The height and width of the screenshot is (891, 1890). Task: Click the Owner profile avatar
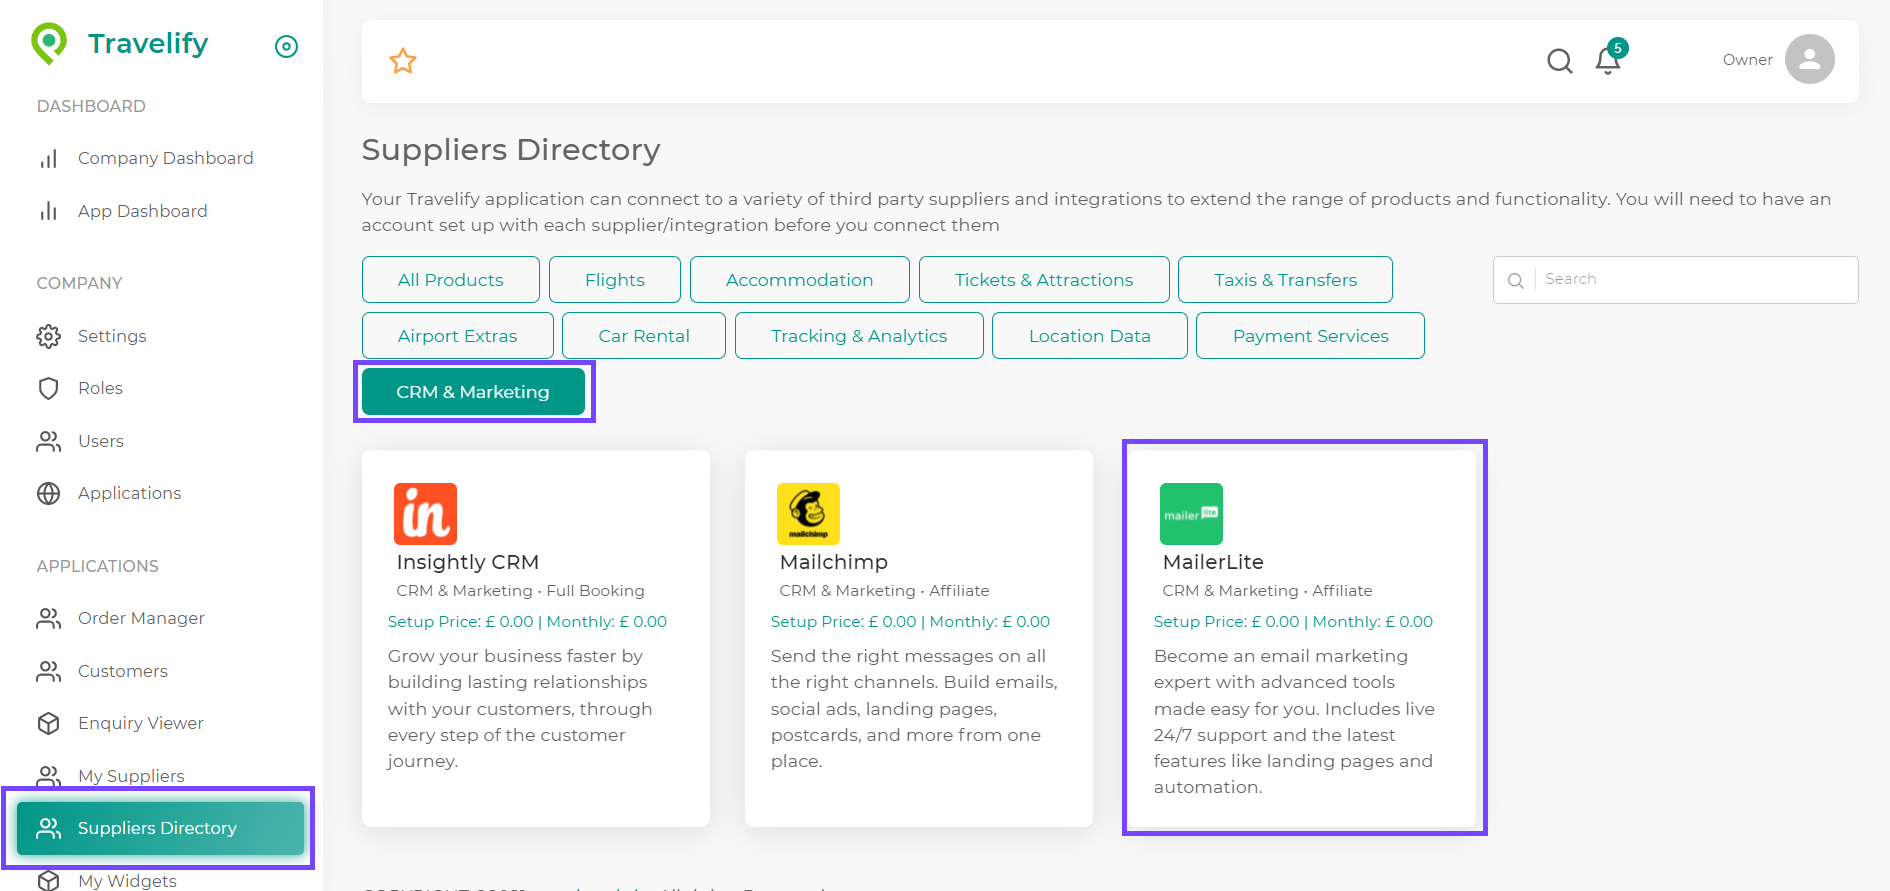pyautogui.click(x=1809, y=60)
